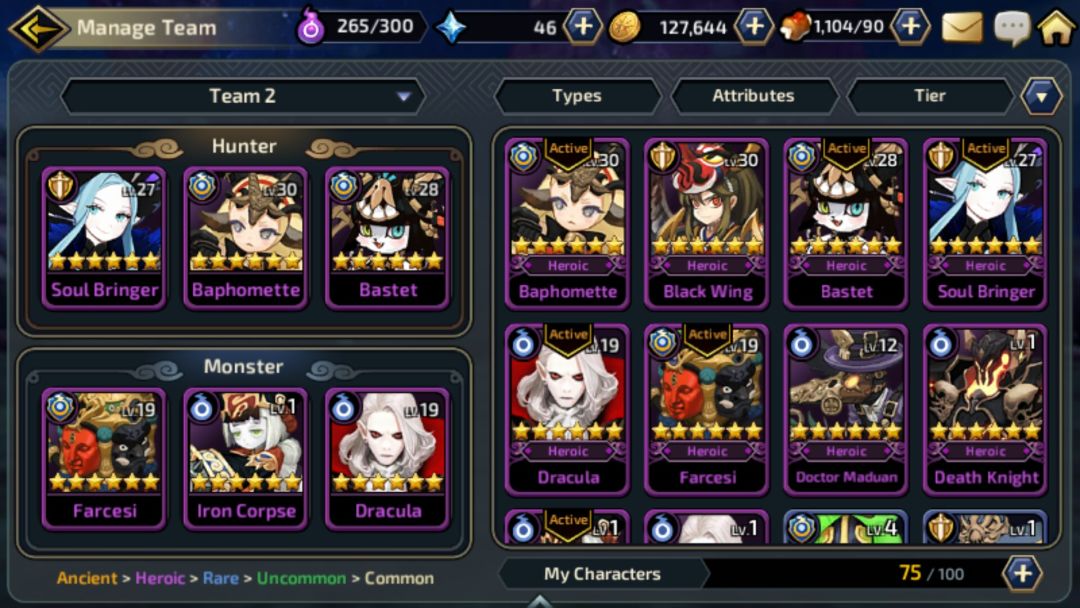Expand the sort options arrow button

(1041, 96)
